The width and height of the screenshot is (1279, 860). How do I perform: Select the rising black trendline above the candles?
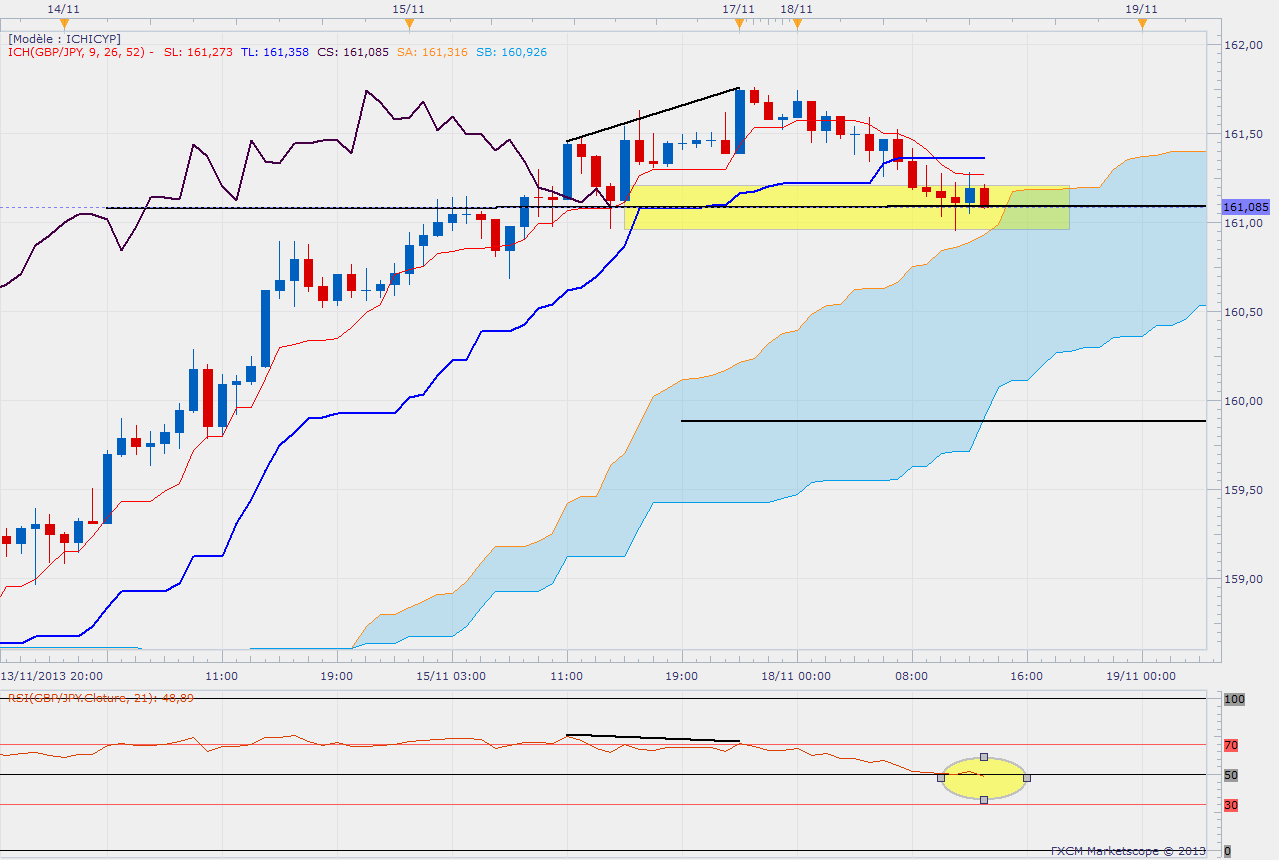click(x=652, y=114)
